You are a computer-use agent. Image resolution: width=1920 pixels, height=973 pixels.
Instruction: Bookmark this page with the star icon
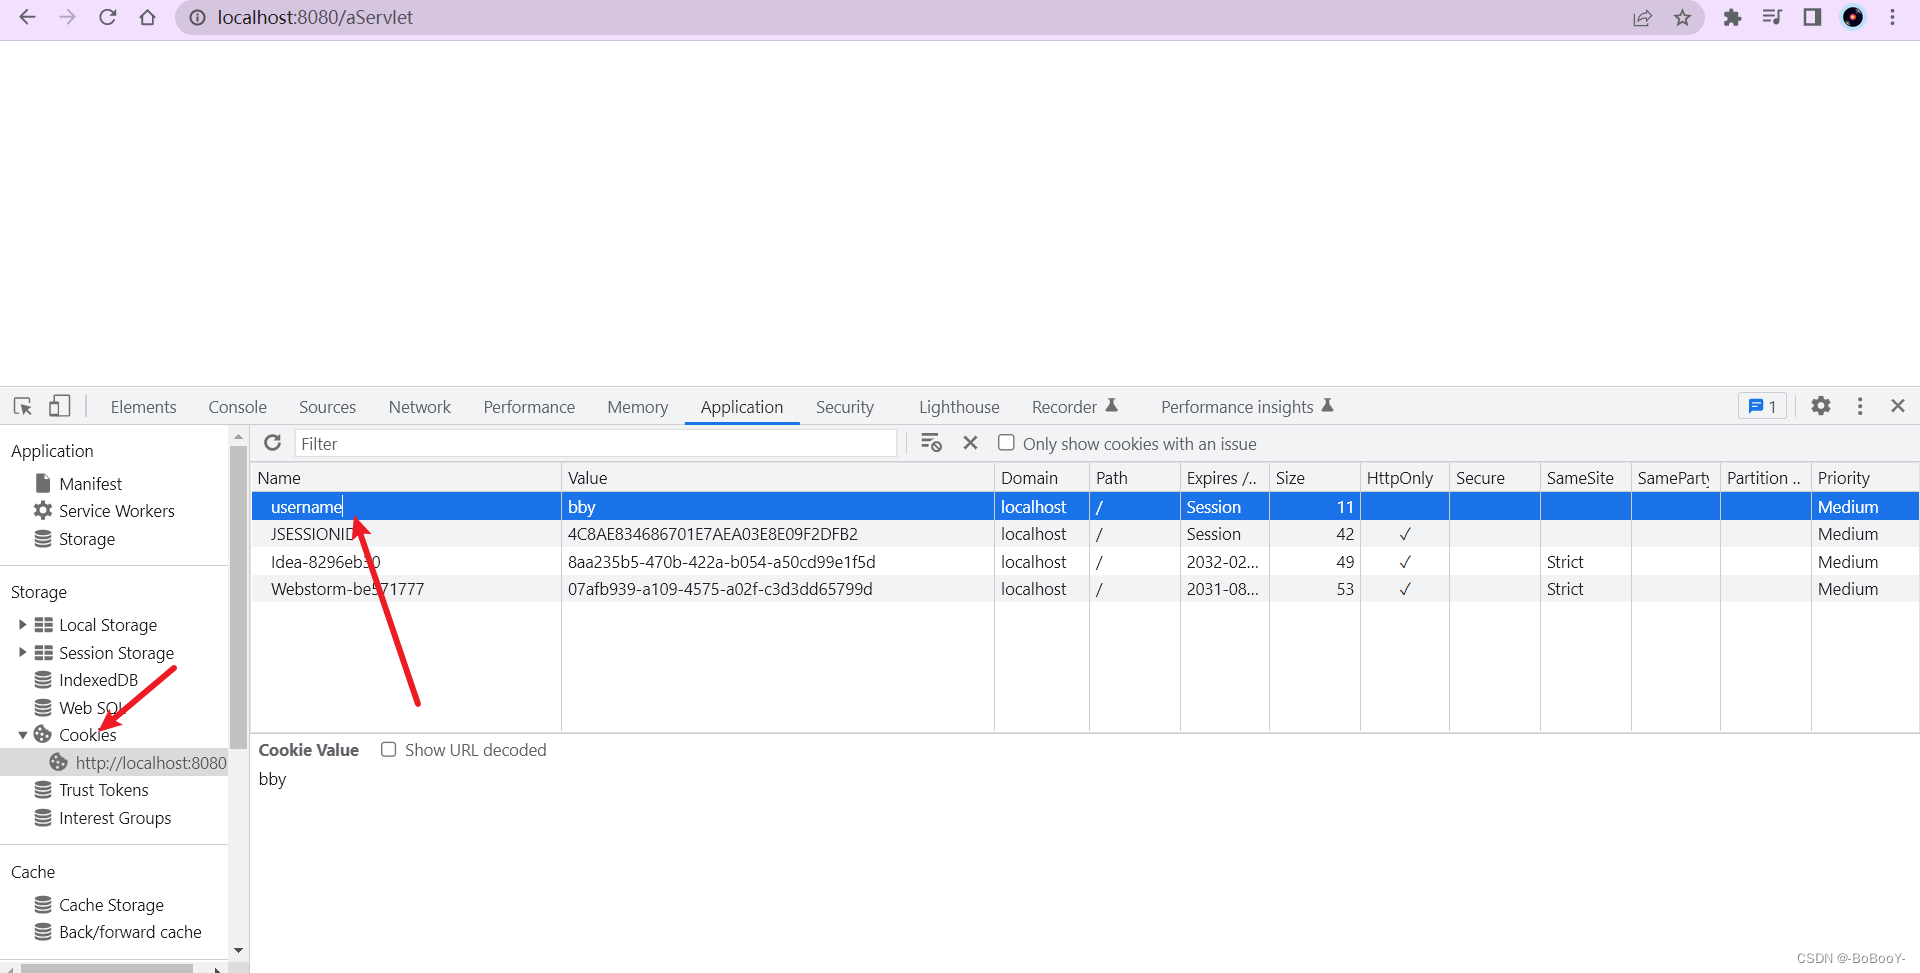pyautogui.click(x=1683, y=17)
